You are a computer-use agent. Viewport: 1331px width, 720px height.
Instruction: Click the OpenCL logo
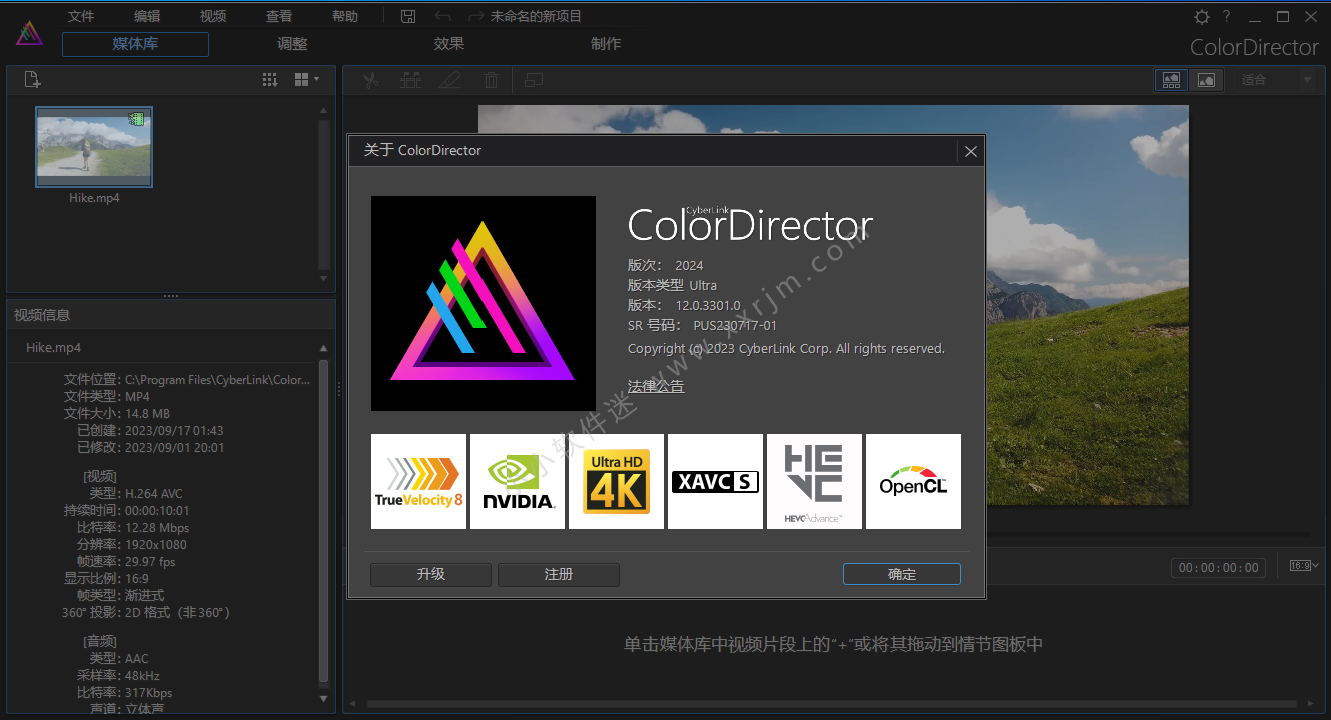point(913,481)
